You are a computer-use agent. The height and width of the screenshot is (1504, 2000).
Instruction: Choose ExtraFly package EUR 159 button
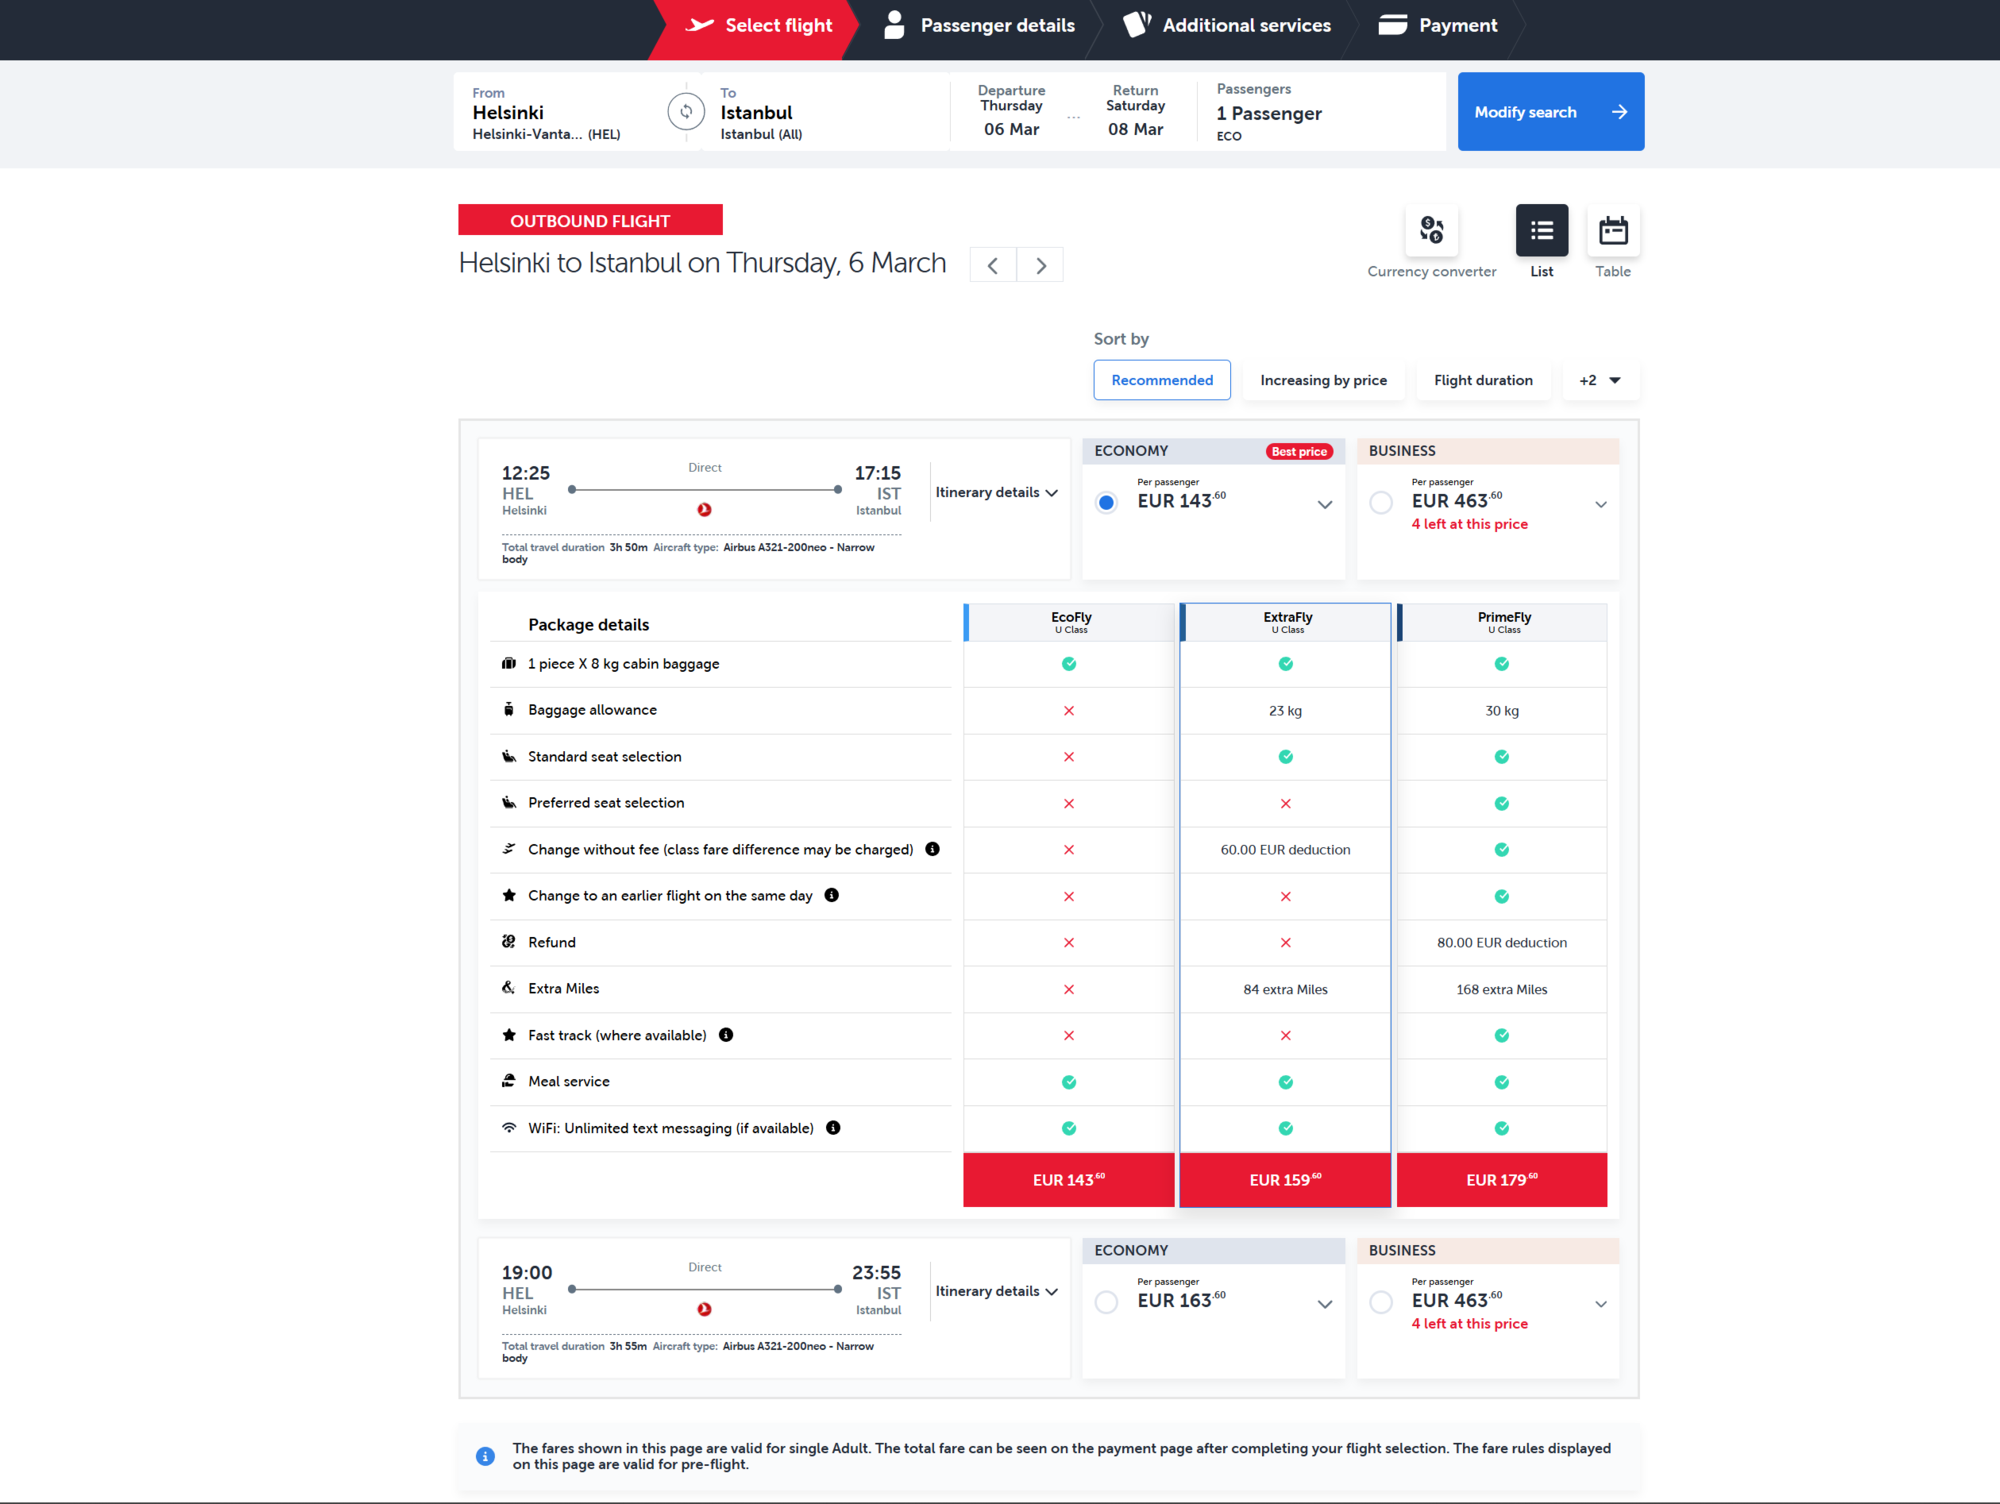click(1285, 1180)
